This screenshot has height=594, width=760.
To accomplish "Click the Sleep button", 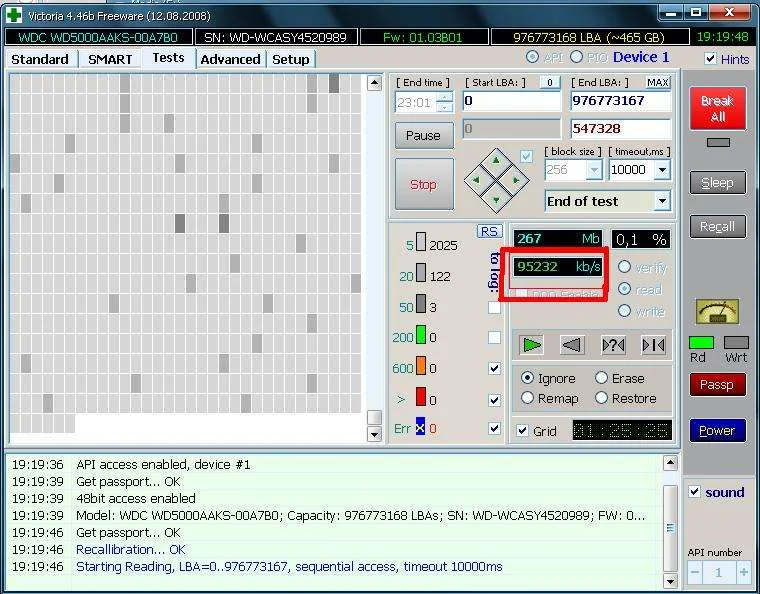I will pos(718,183).
